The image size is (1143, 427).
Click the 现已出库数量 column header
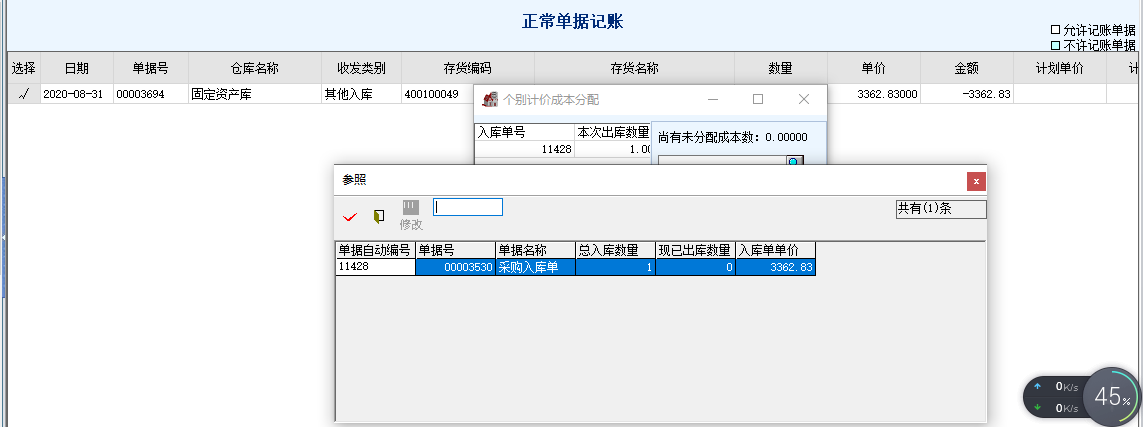[x=696, y=250]
